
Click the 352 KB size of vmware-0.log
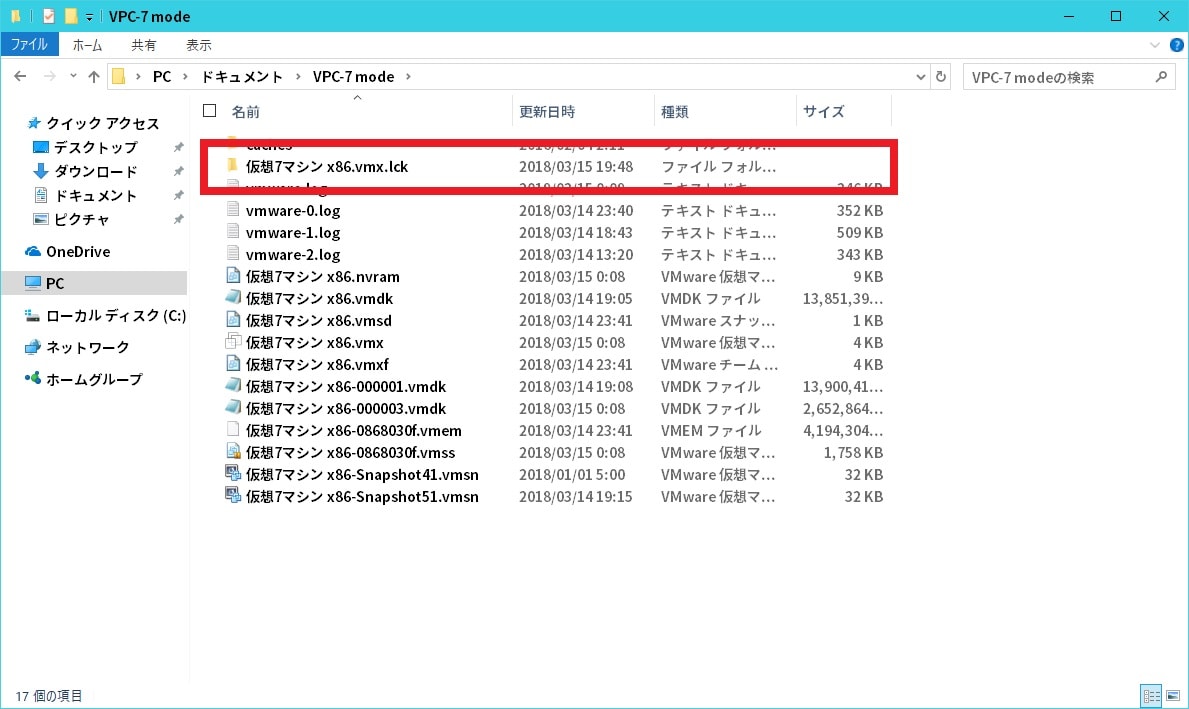(859, 210)
